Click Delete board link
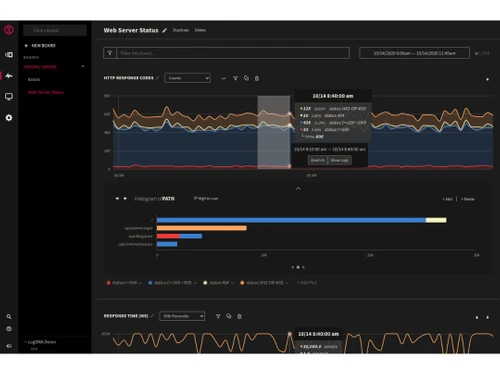Image resolution: width=500 pixels, height=375 pixels. (200, 30)
